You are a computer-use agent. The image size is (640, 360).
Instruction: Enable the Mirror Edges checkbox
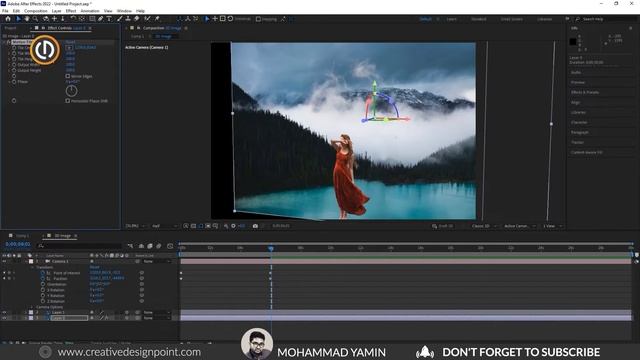tap(68, 76)
